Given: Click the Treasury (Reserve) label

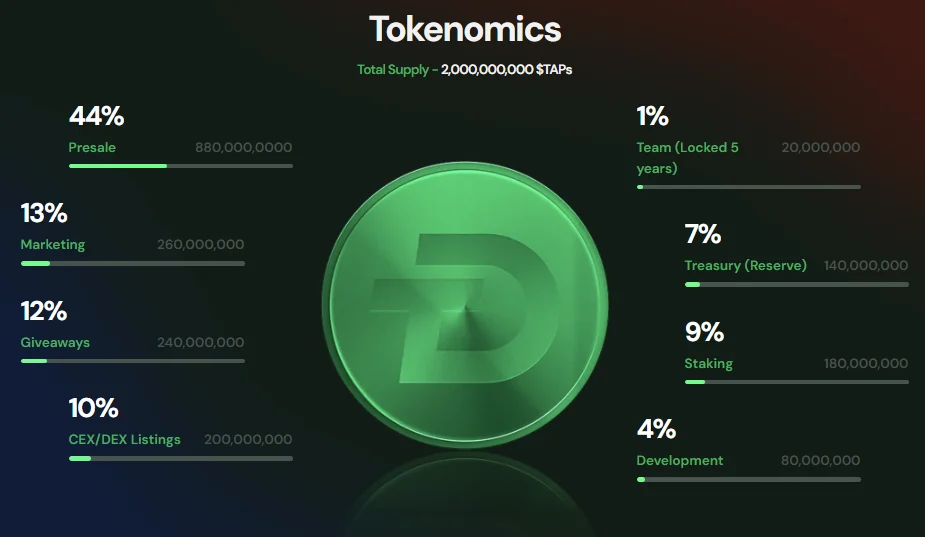Looking at the screenshot, I should [745, 265].
